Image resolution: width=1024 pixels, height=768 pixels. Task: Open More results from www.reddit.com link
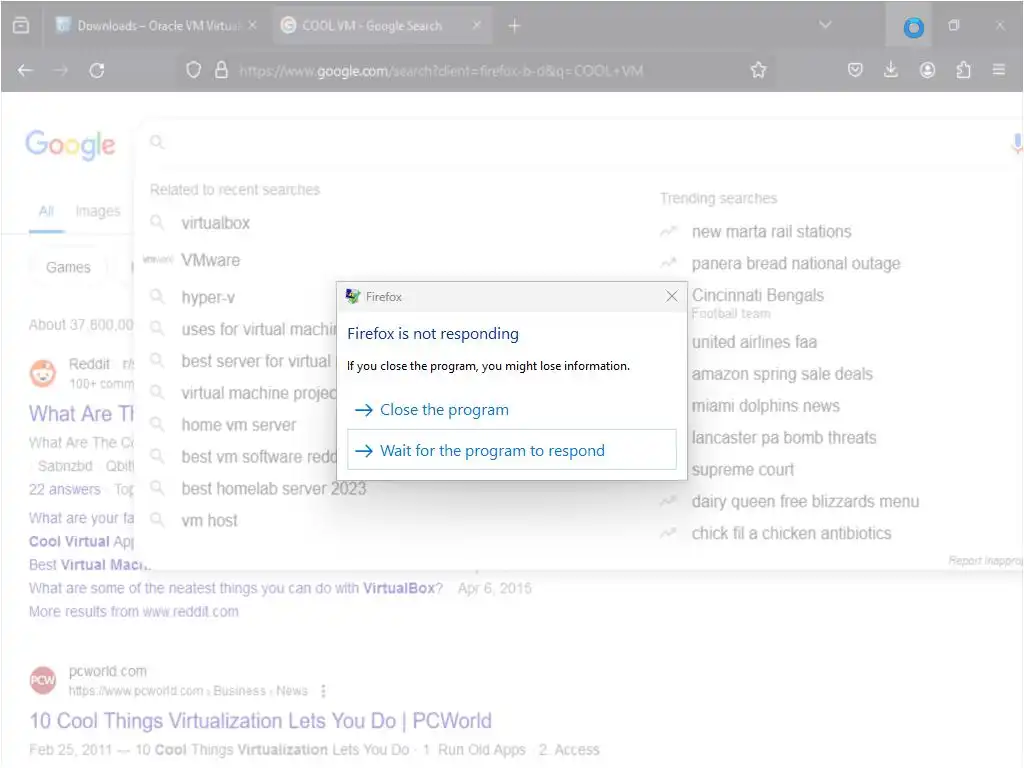click(x=134, y=612)
